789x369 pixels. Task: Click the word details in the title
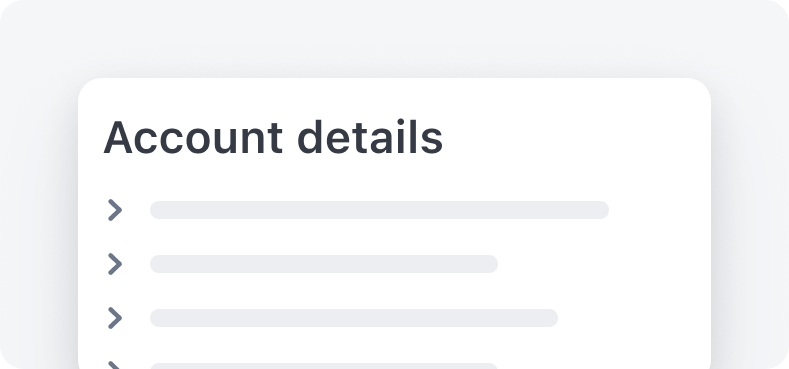click(x=370, y=137)
